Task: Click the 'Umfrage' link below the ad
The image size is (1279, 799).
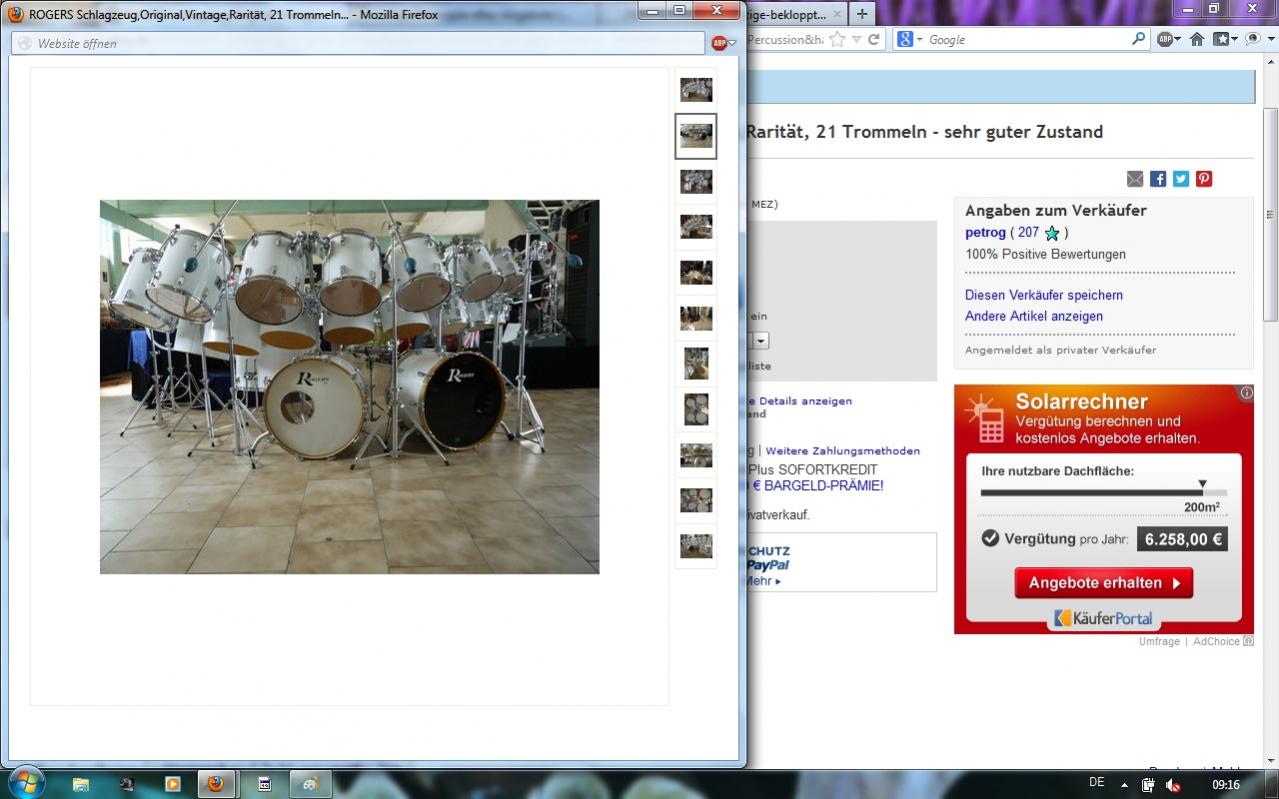Action: point(1159,642)
